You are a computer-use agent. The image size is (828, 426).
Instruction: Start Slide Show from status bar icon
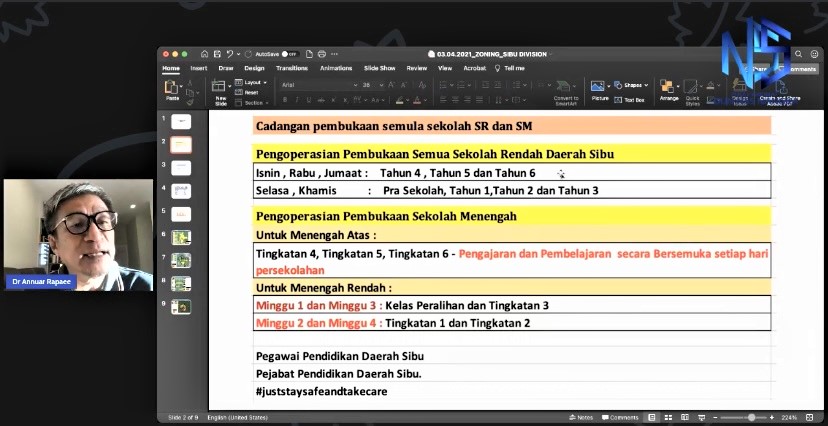click(x=701, y=418)
